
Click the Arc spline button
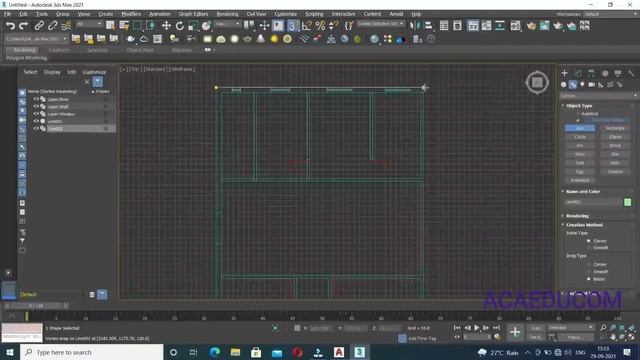pyautogui.click(x=580, y=146)
